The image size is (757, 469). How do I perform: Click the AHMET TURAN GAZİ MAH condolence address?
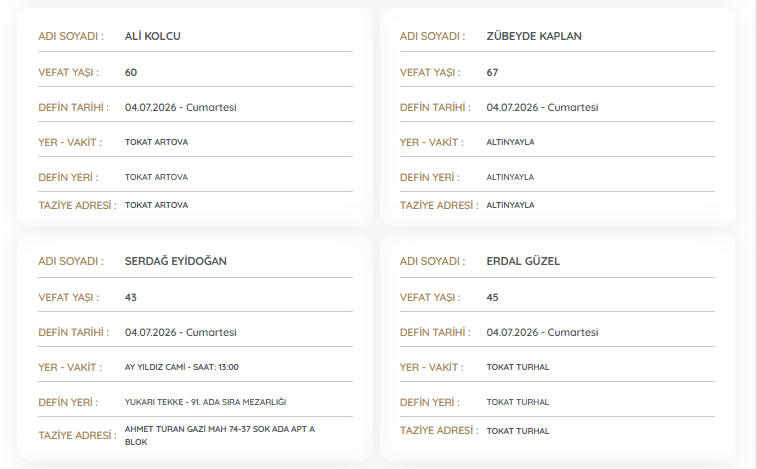click(220, 435)
